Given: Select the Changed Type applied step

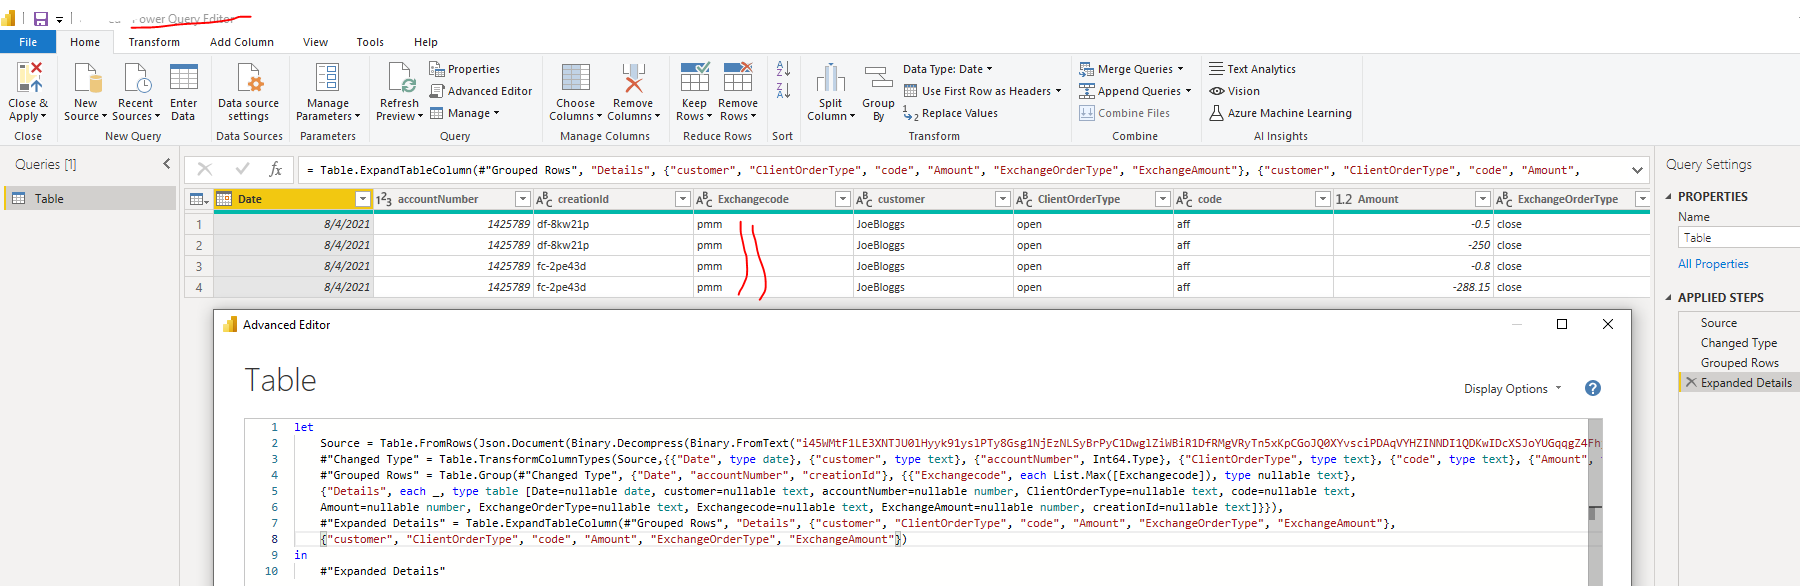Looking at the screenshot, I should coord(1739,343).
